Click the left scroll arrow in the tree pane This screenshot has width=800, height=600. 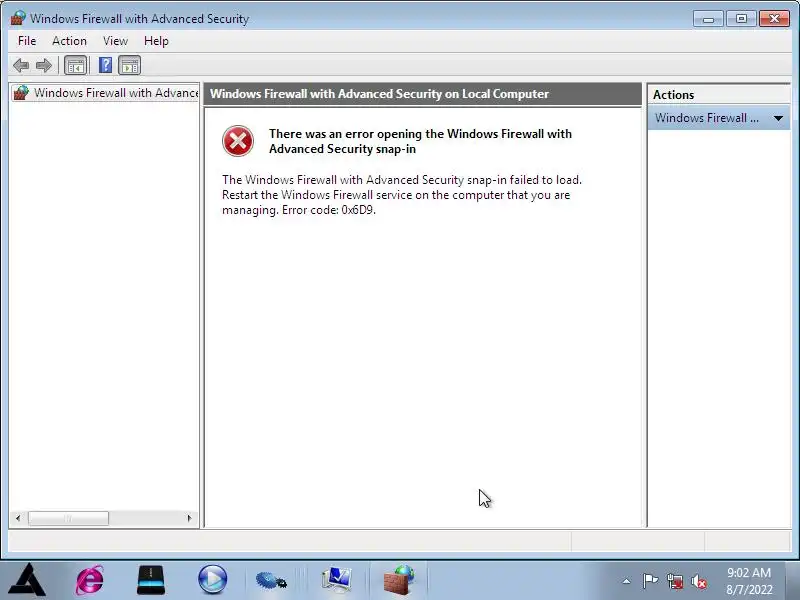(x=18, y=518)
